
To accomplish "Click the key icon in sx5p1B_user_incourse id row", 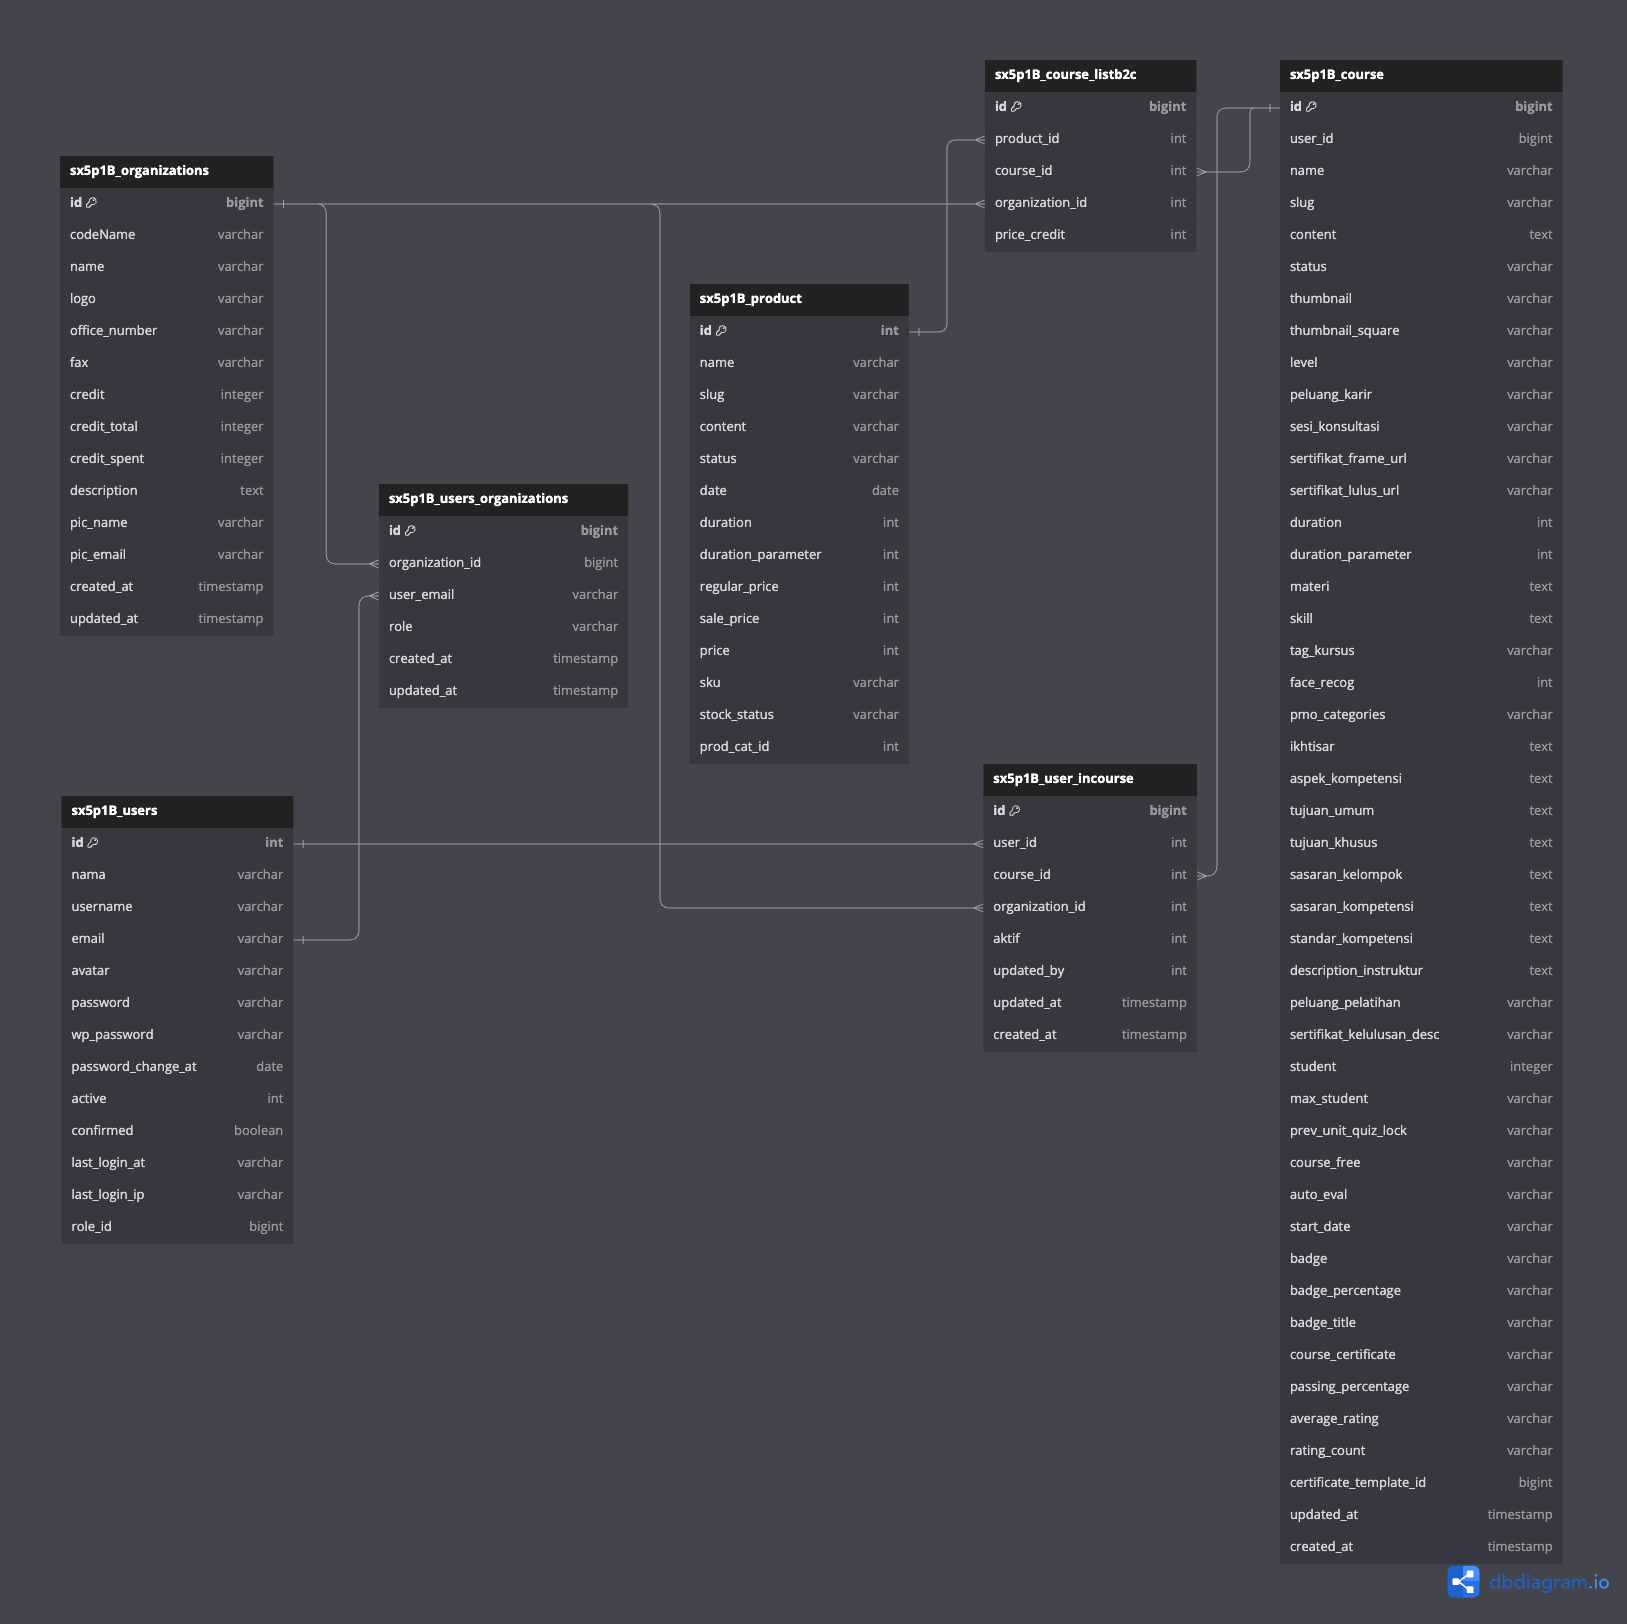I will [x=1015, y=811].
